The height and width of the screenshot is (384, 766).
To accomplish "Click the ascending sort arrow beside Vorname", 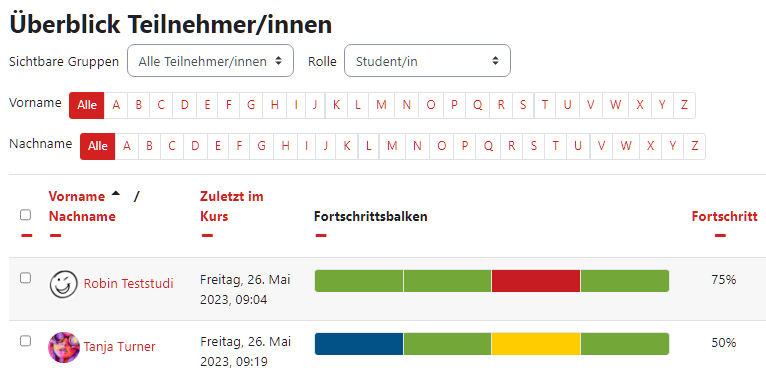I will point(116,193).
